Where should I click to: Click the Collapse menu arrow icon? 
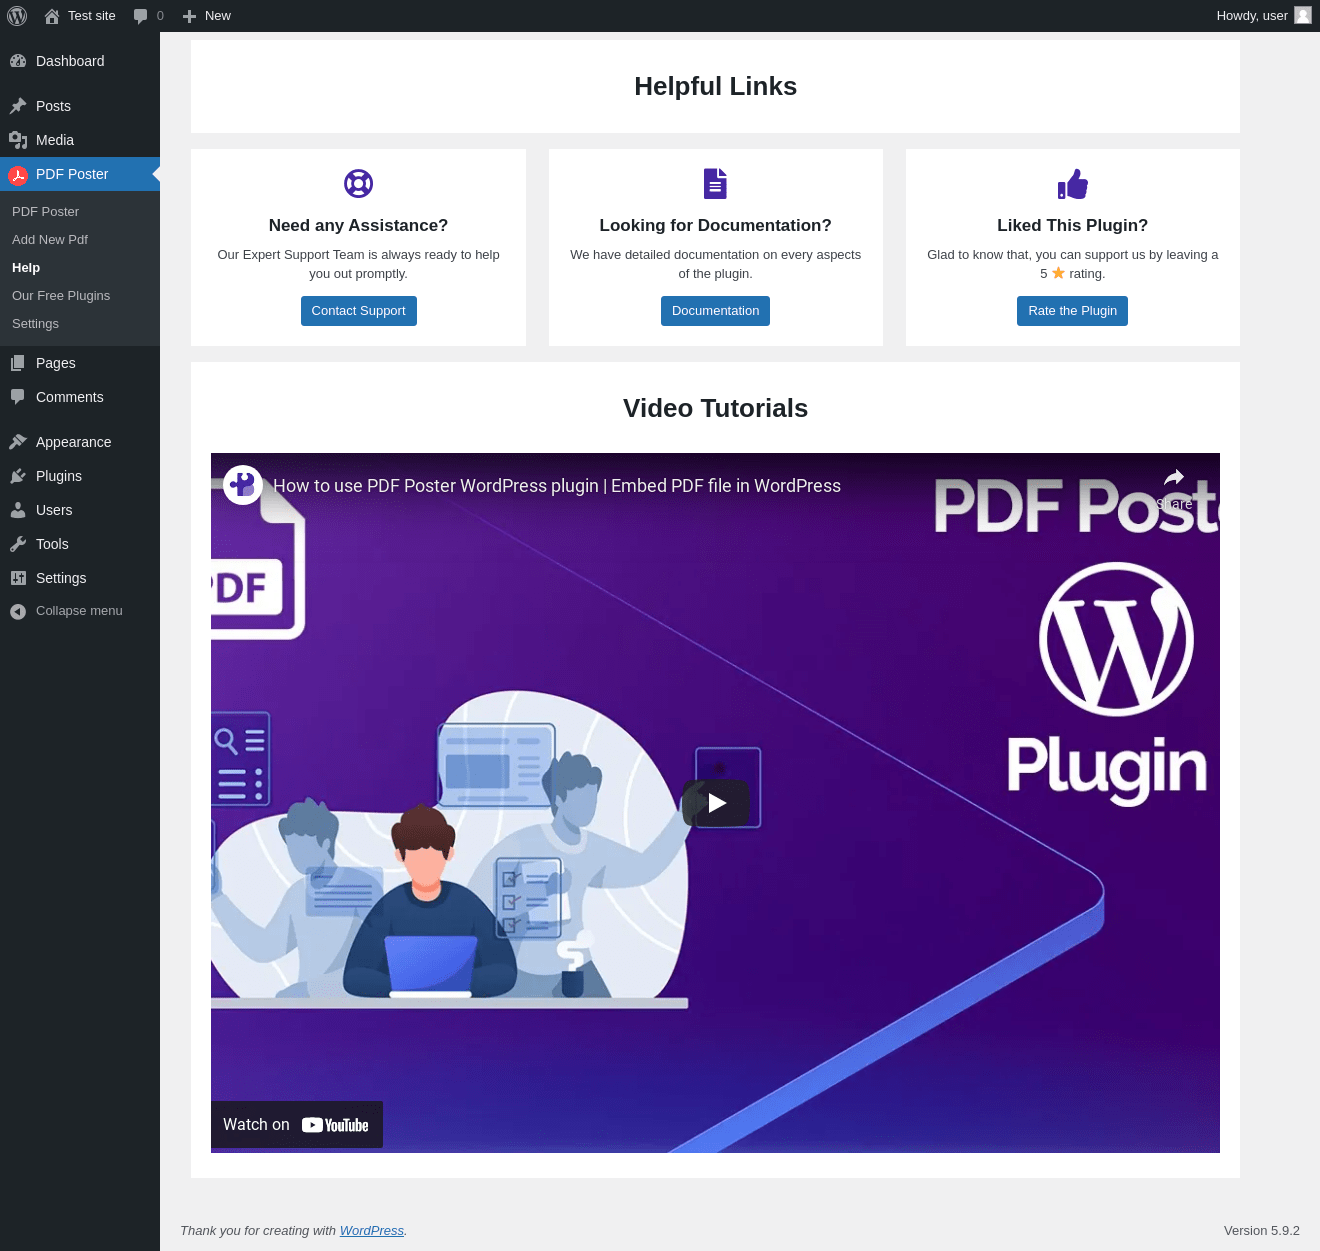pos(18,612)
